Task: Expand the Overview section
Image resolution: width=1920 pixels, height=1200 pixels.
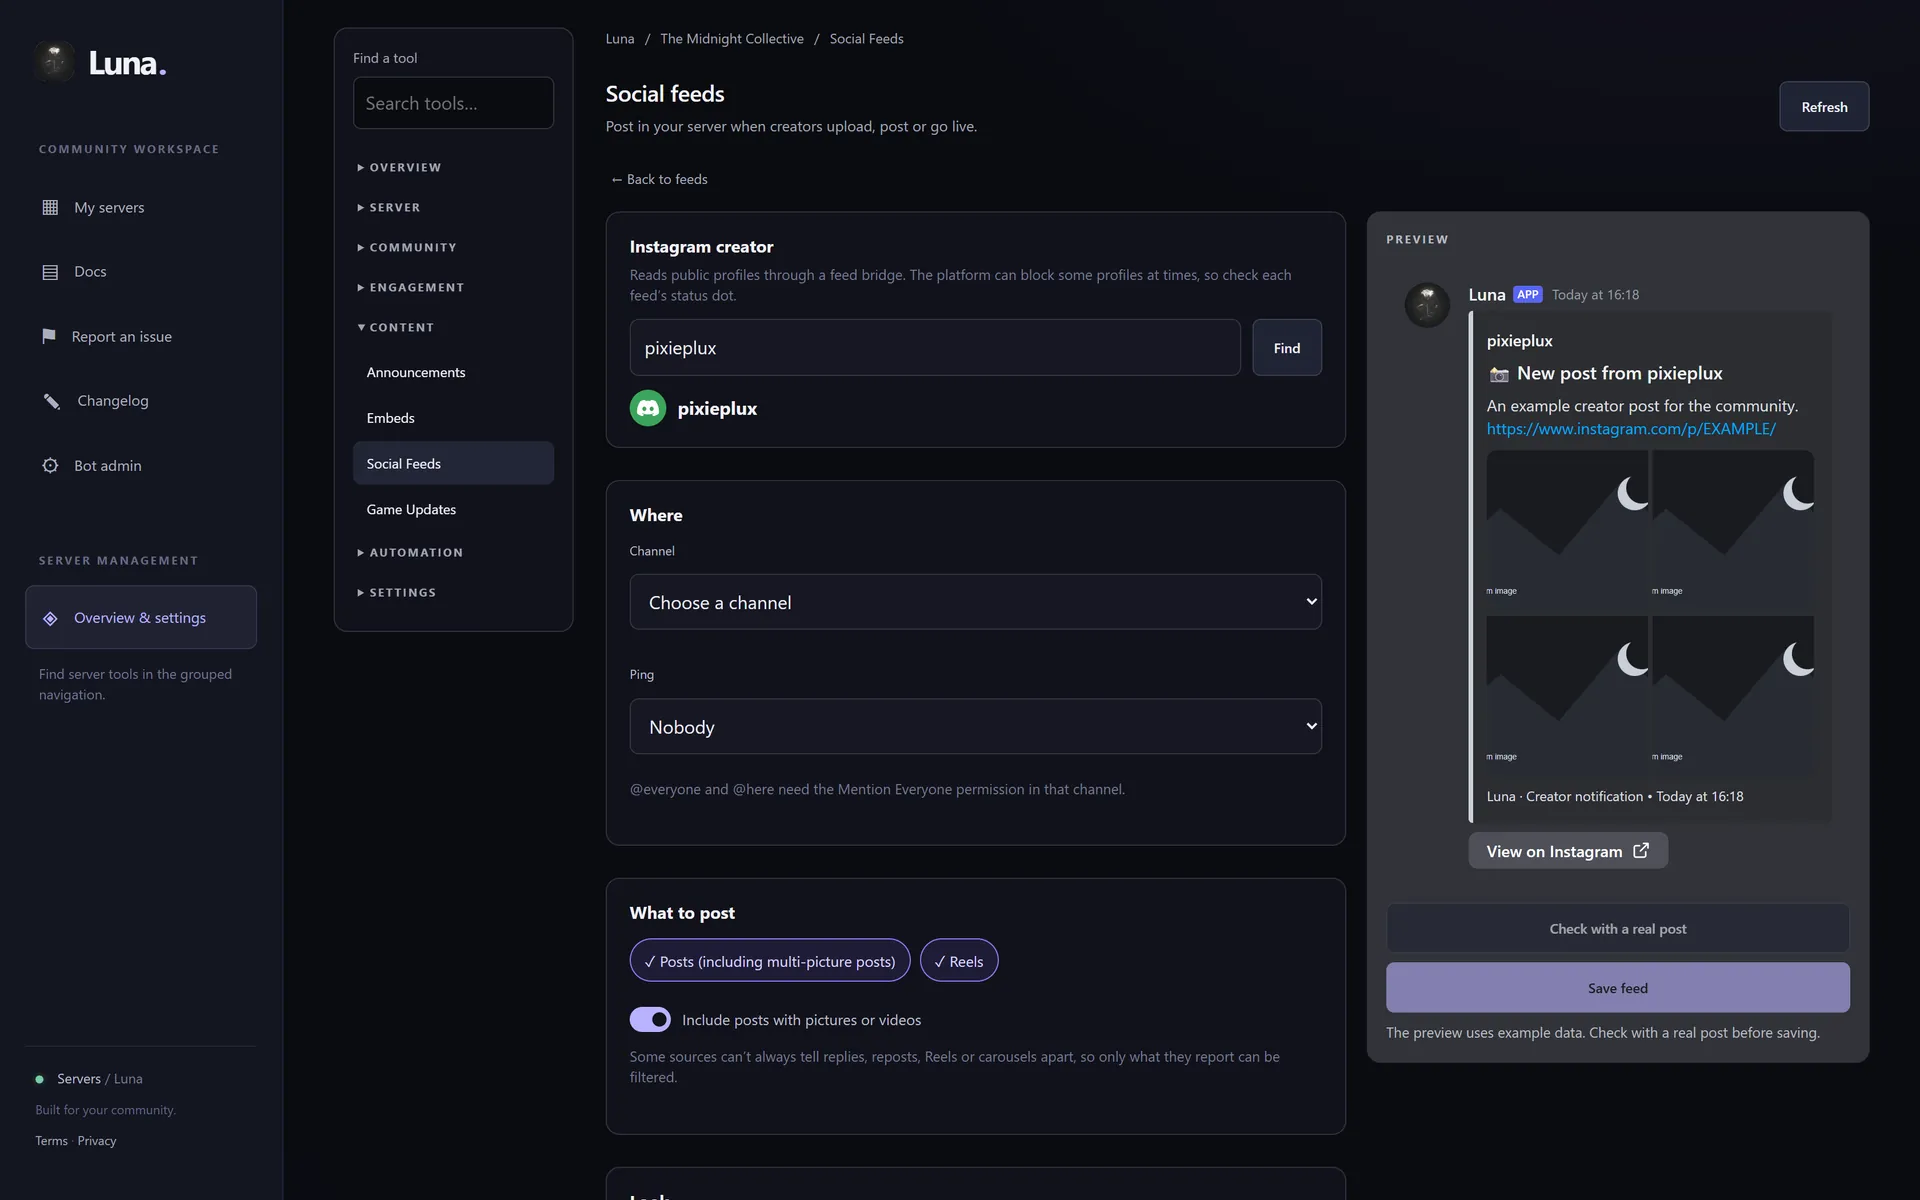Action: click(399, 167)
